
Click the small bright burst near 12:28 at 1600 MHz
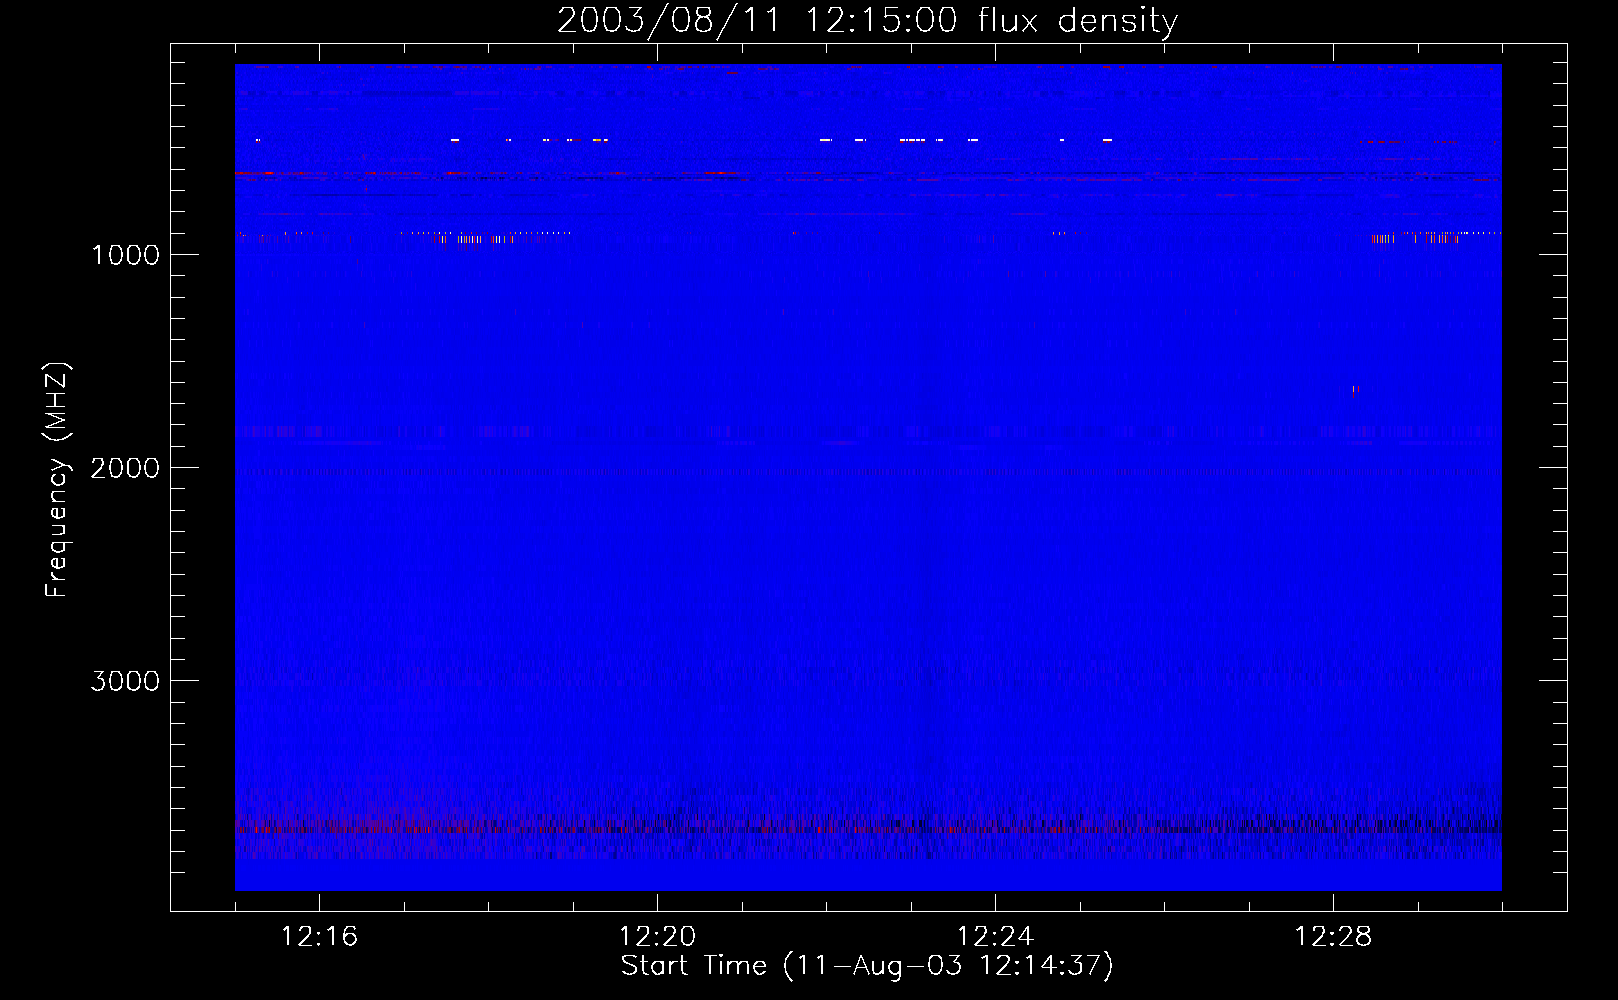pyautogui.click(x=1355, y=389)
